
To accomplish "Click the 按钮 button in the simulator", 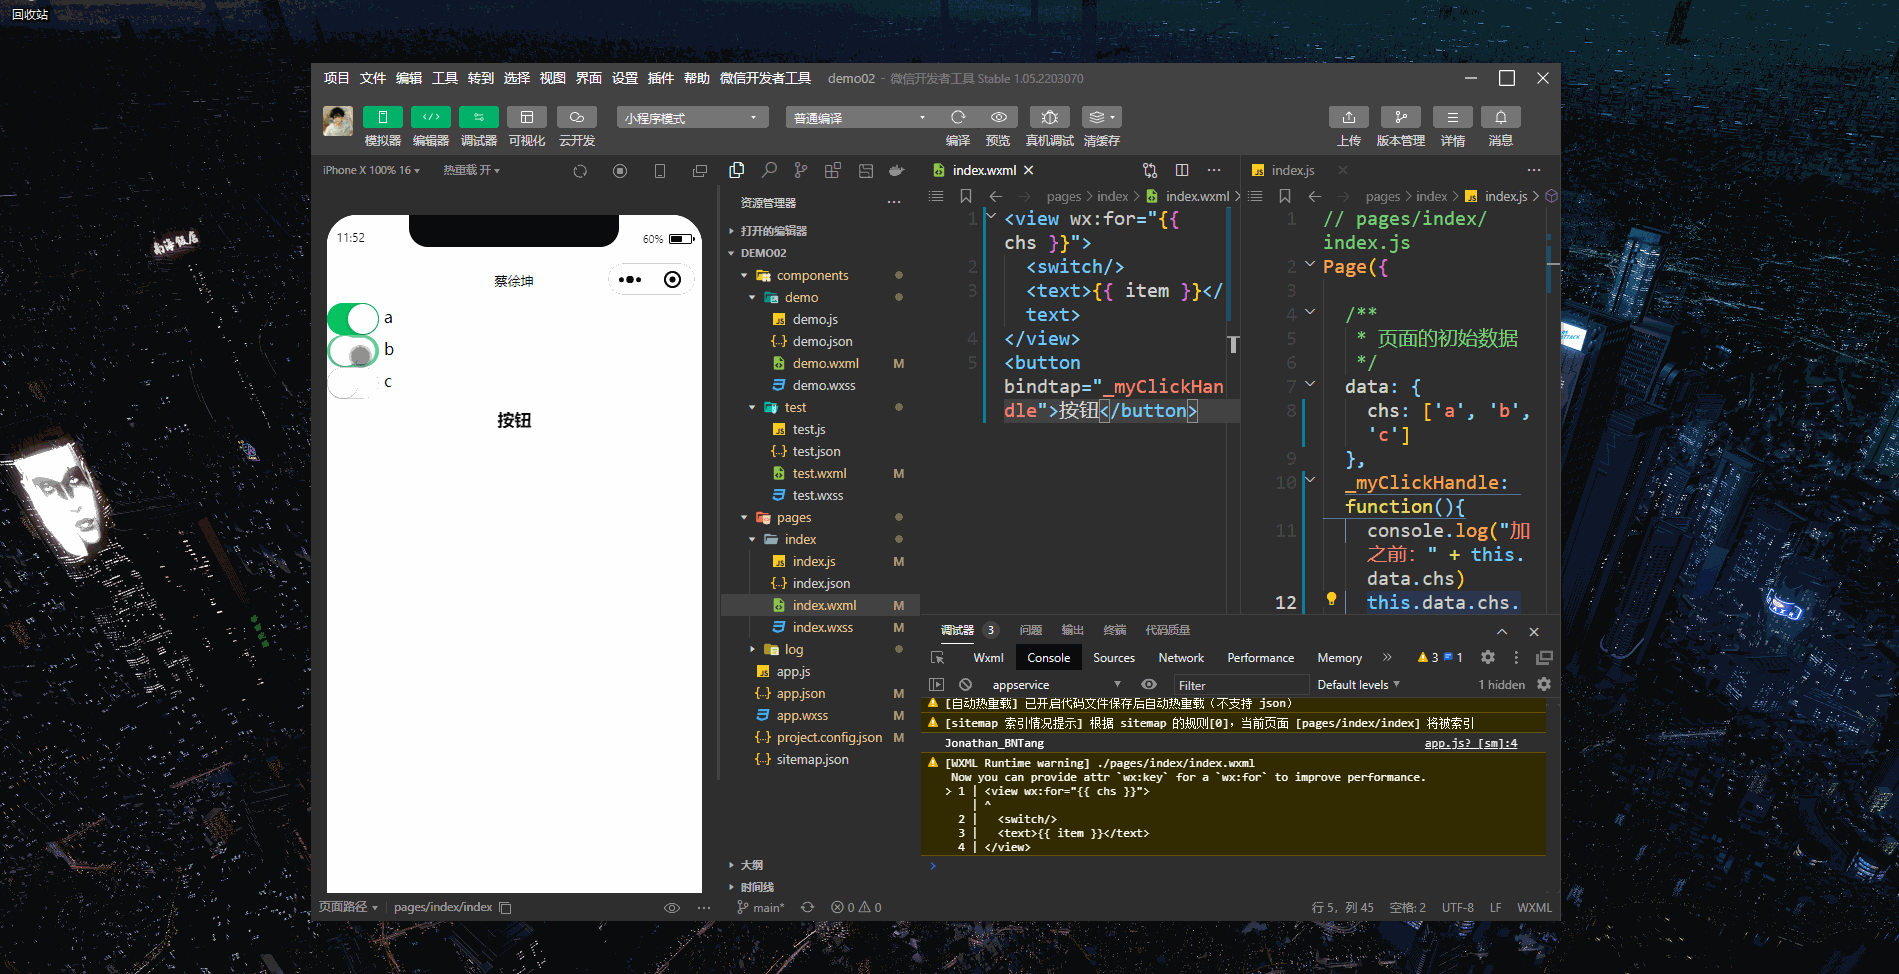I will tap(514, 421).
